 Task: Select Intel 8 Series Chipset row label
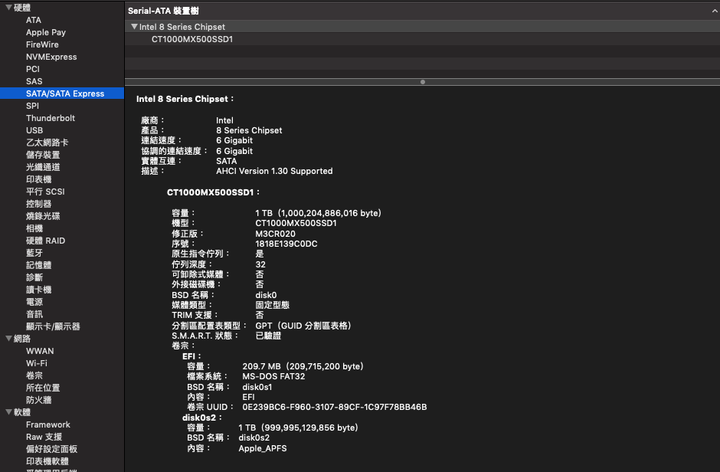point(182,27)
